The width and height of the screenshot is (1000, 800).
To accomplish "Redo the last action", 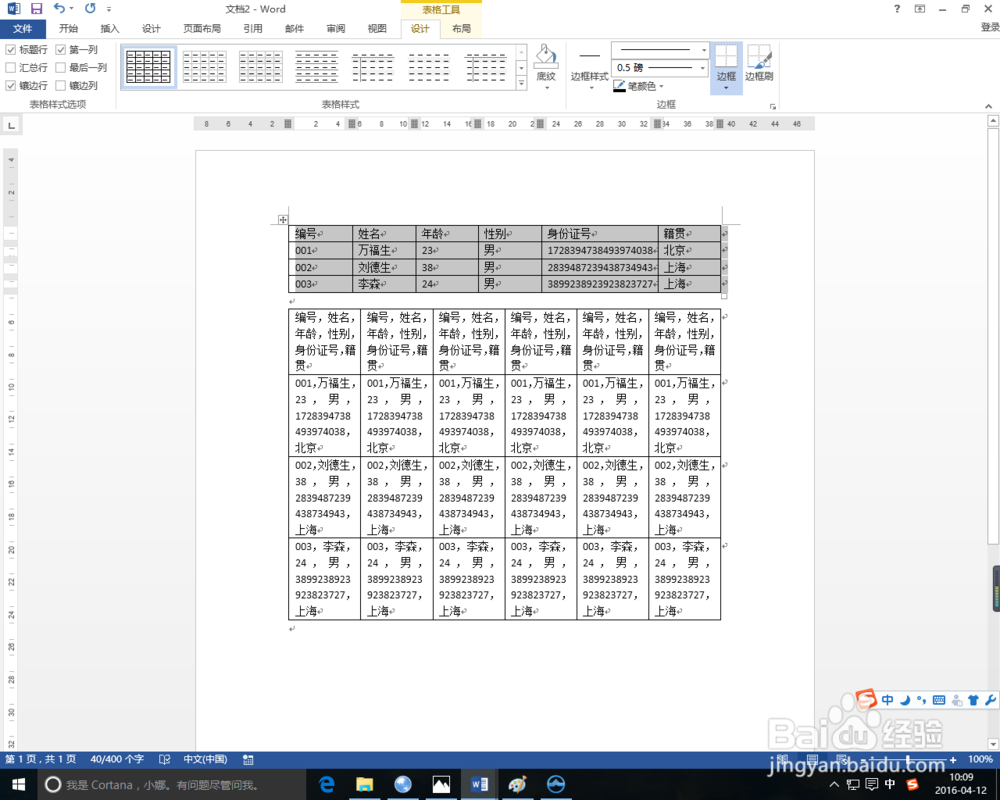I will (91, 8).
